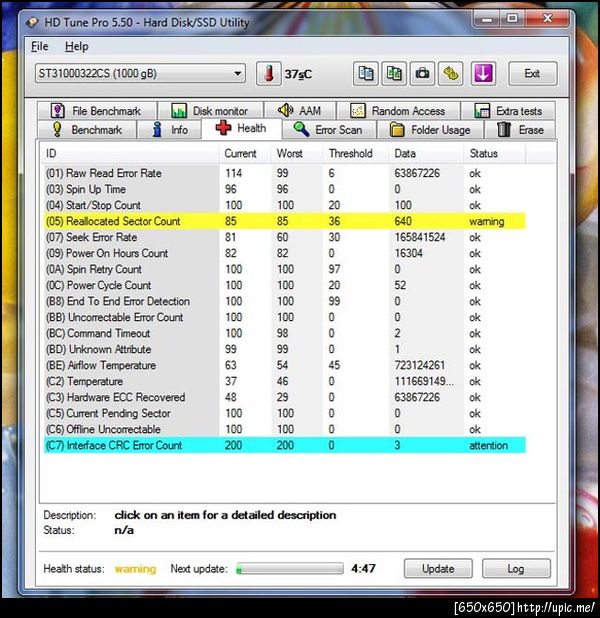Click the data value 16304
Image resolution: width=600 pixels, height=618 pixels.
coord(408,253)
